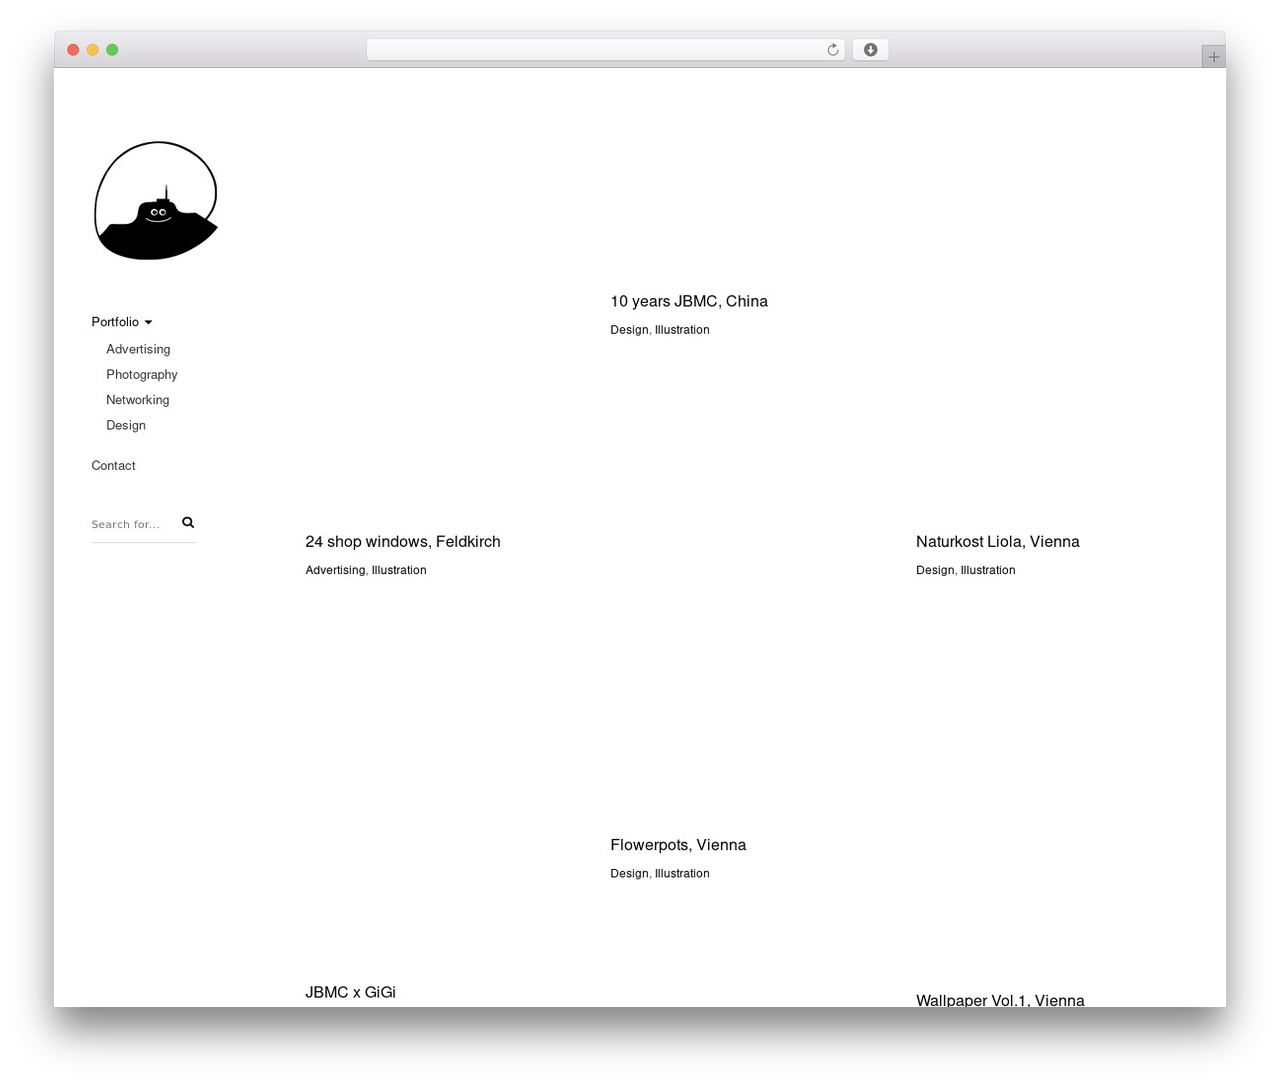1280x1084 pixels.
Task: Collapse the Portfolio menu arrow
Action: click(x=148, y=322)
